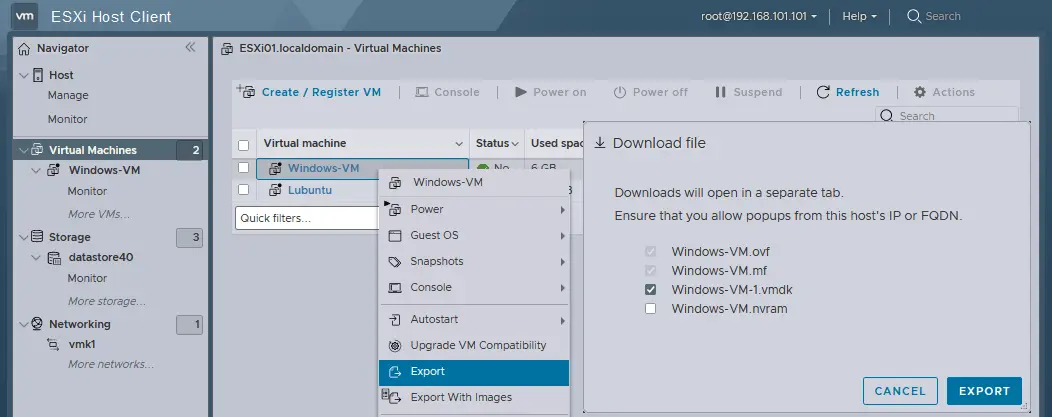Click the Power submenu icon in context menu

tap(395, 209)
